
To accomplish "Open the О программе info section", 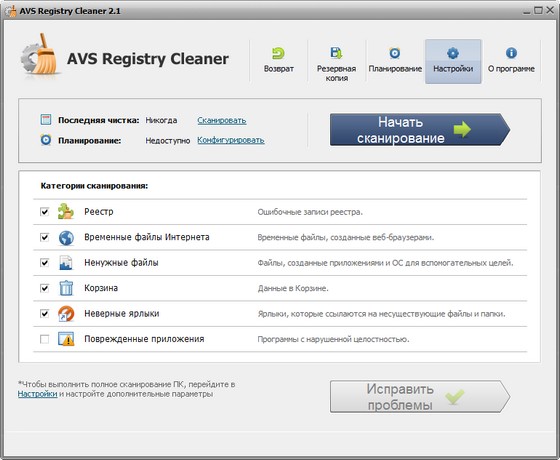I will pyautogui.click(x=511, y=61).
